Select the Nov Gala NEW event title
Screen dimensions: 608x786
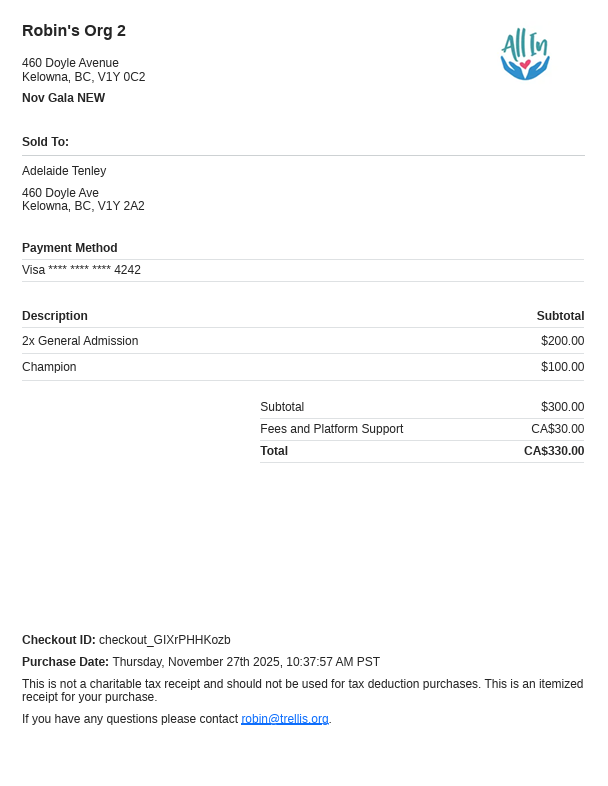tap(63, 98)
